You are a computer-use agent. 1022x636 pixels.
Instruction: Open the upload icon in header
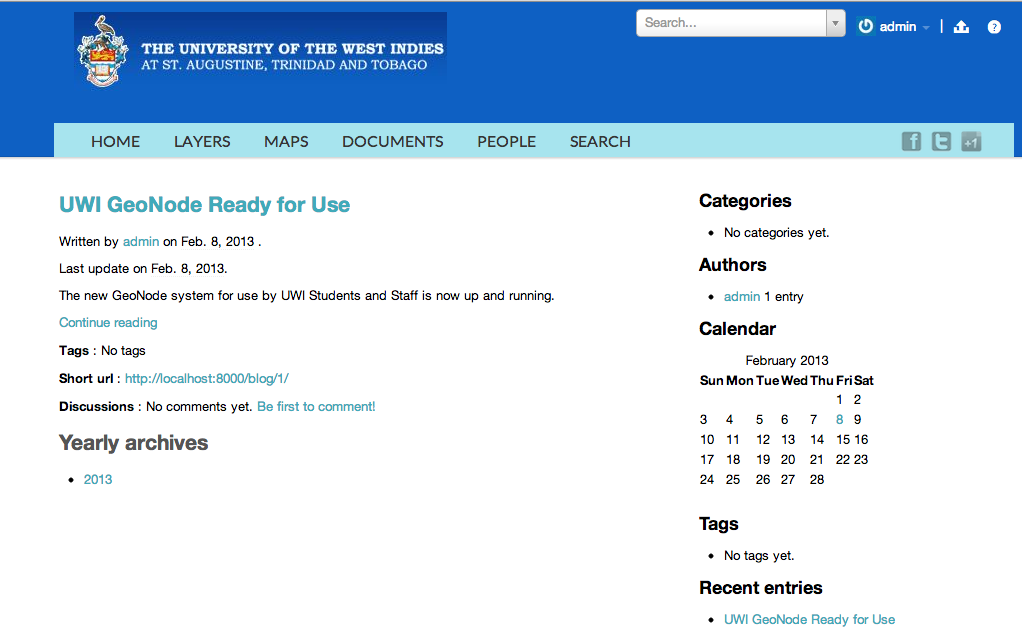tap(961, 27)
